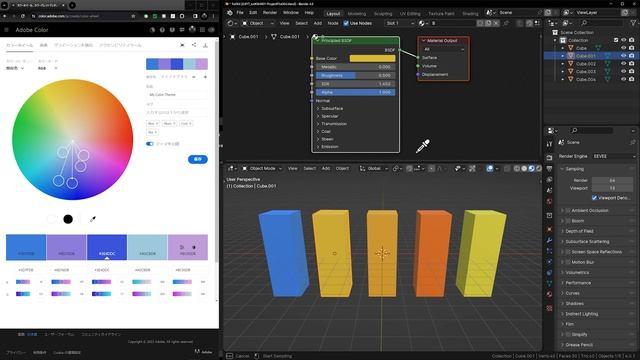Click the eyedropper icon below the color wheel
The image size is (640, 360).
tap(93, 219)
